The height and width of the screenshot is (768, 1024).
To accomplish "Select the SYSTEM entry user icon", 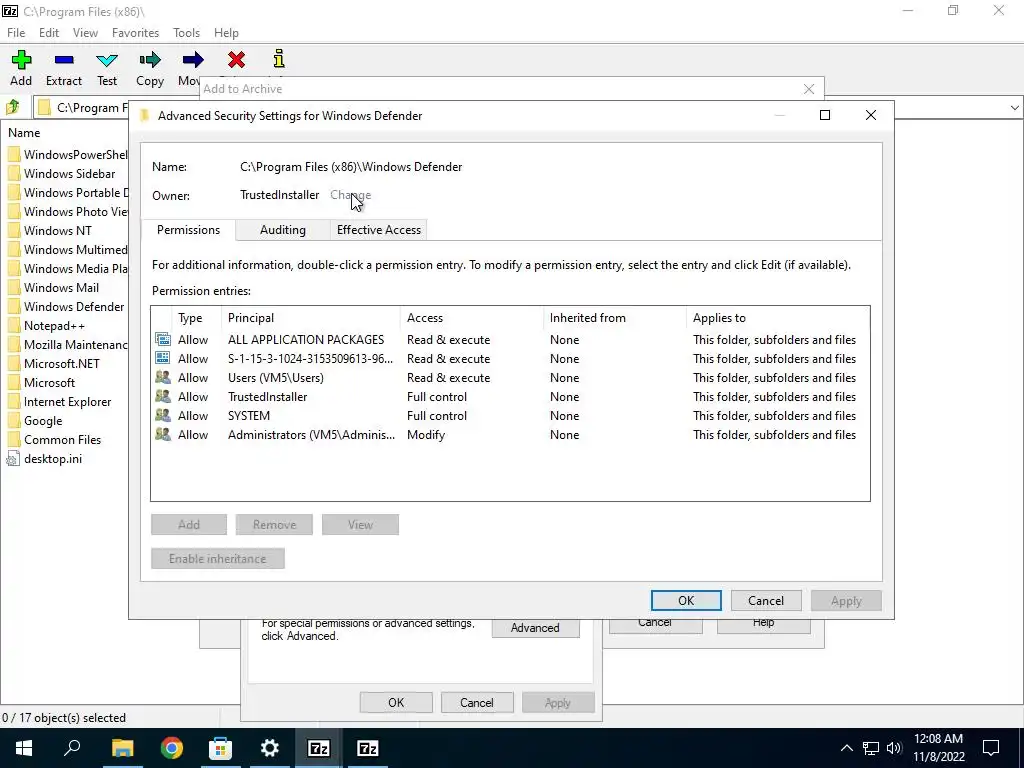I will pos(163,415).
